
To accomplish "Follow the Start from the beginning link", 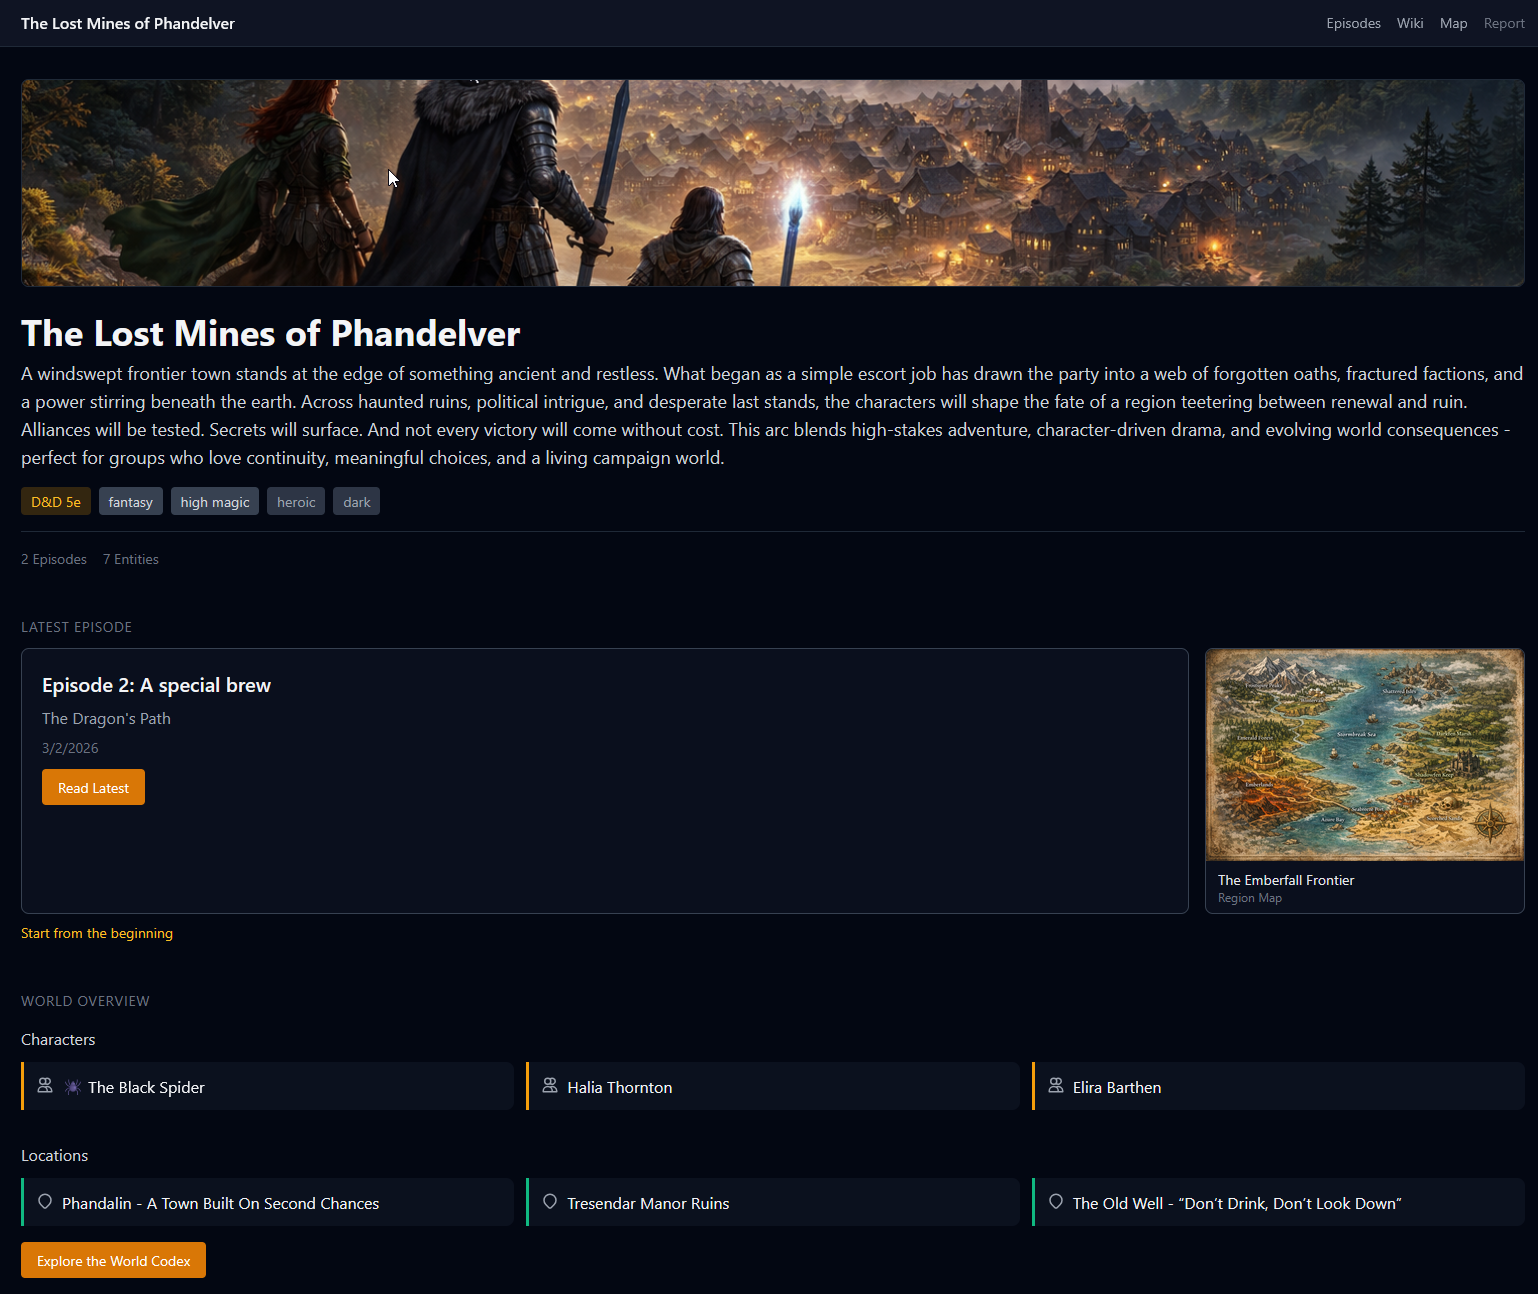I will point(97,933).
